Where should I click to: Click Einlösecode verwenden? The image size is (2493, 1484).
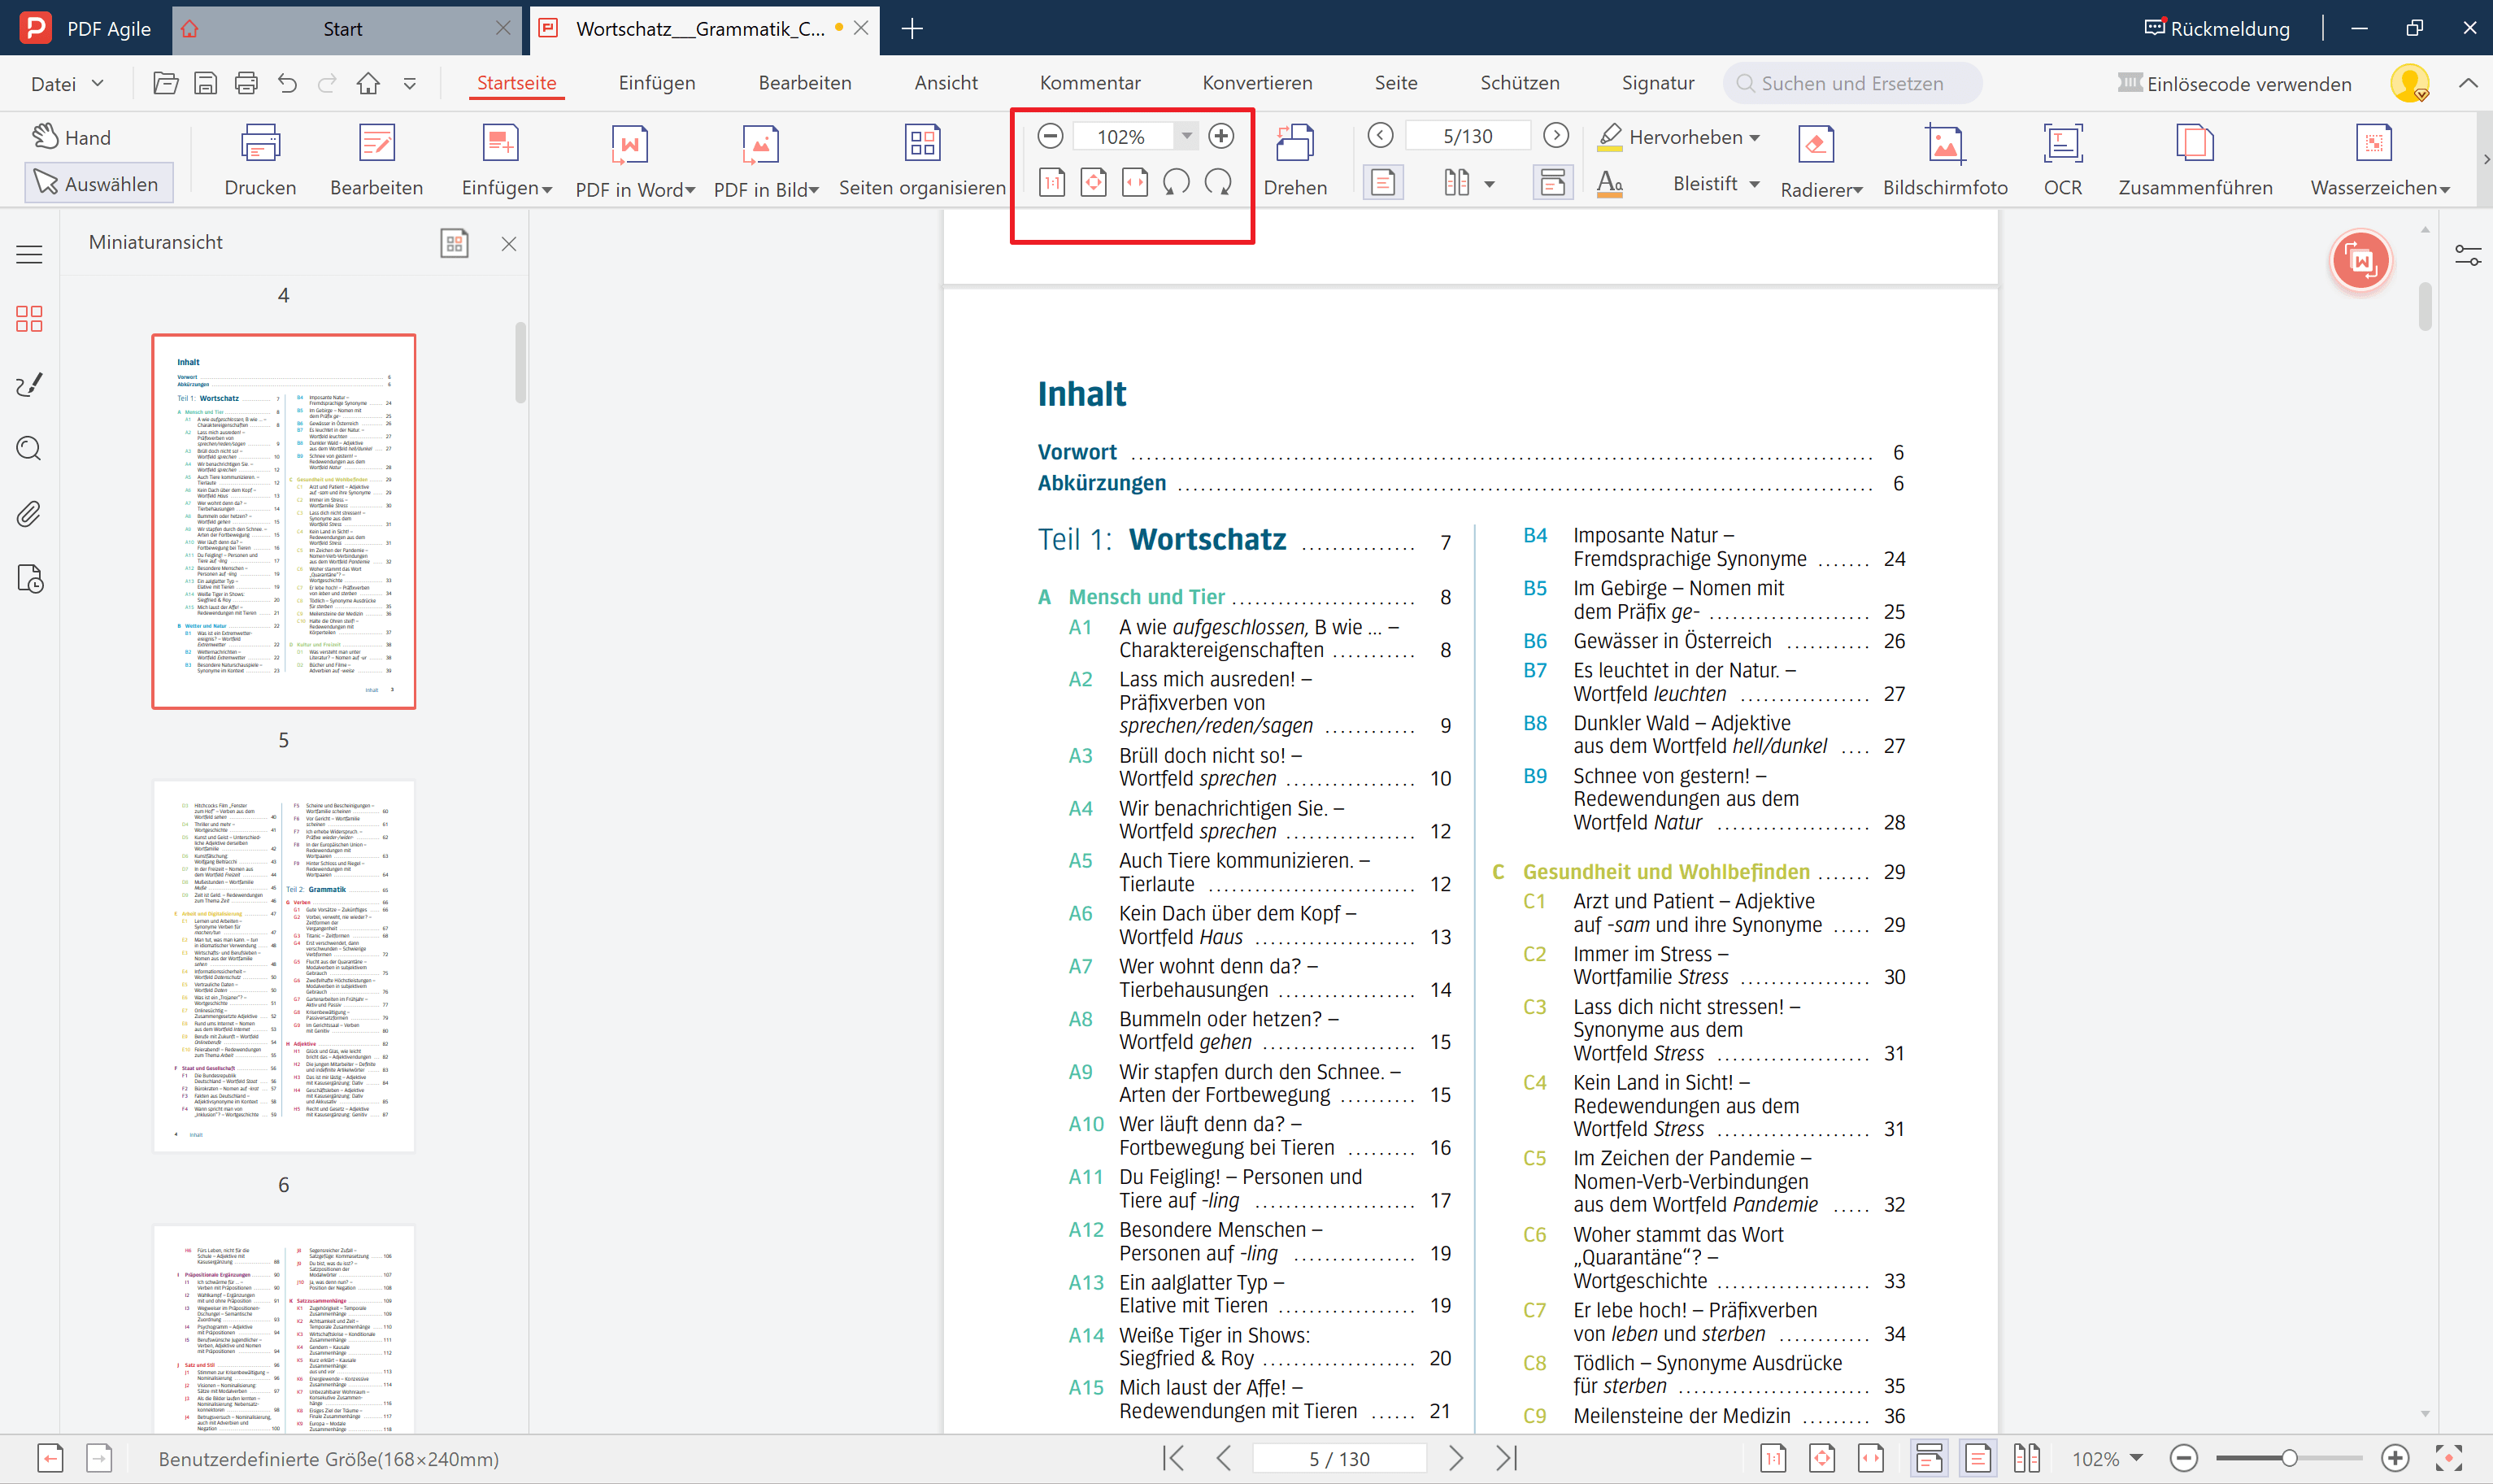[2234, 84]
